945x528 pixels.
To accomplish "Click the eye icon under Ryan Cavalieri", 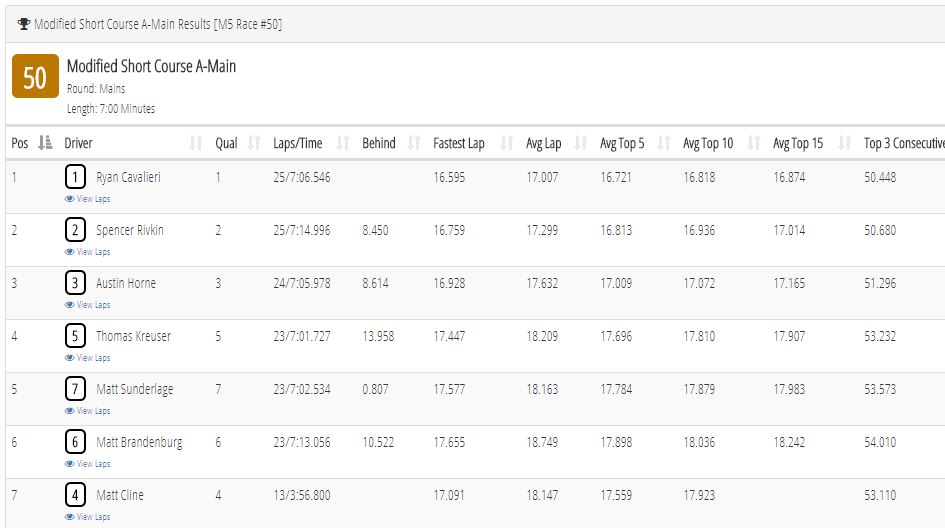I will (69, 199).
